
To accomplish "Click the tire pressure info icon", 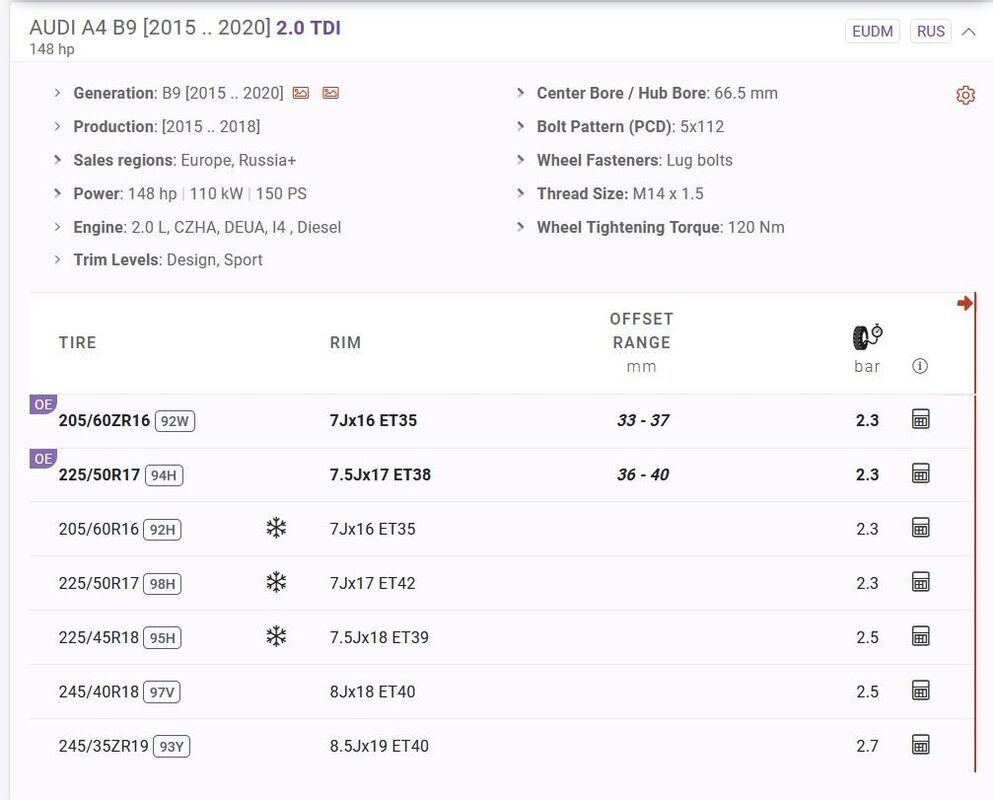I will point(920,366).
